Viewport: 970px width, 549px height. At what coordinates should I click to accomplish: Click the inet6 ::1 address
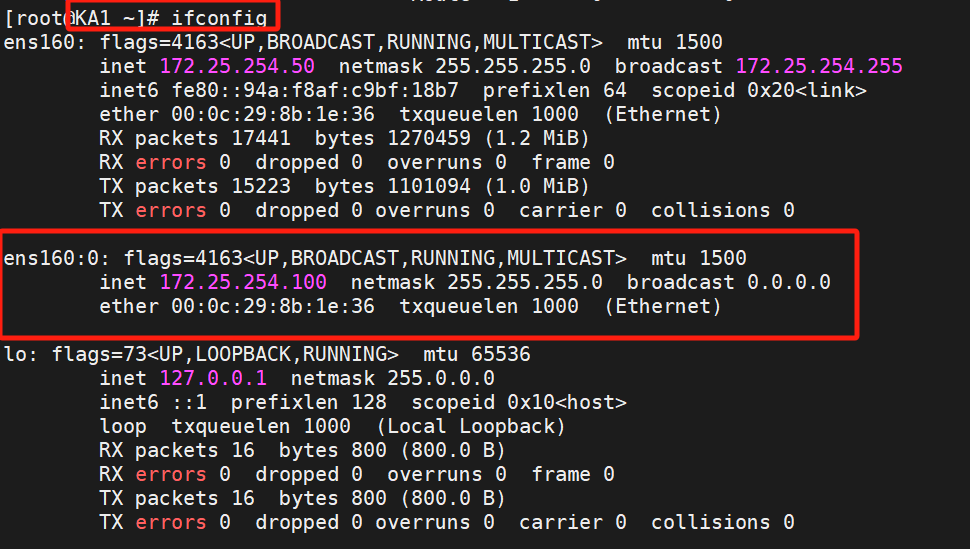[x=153, y=402]
